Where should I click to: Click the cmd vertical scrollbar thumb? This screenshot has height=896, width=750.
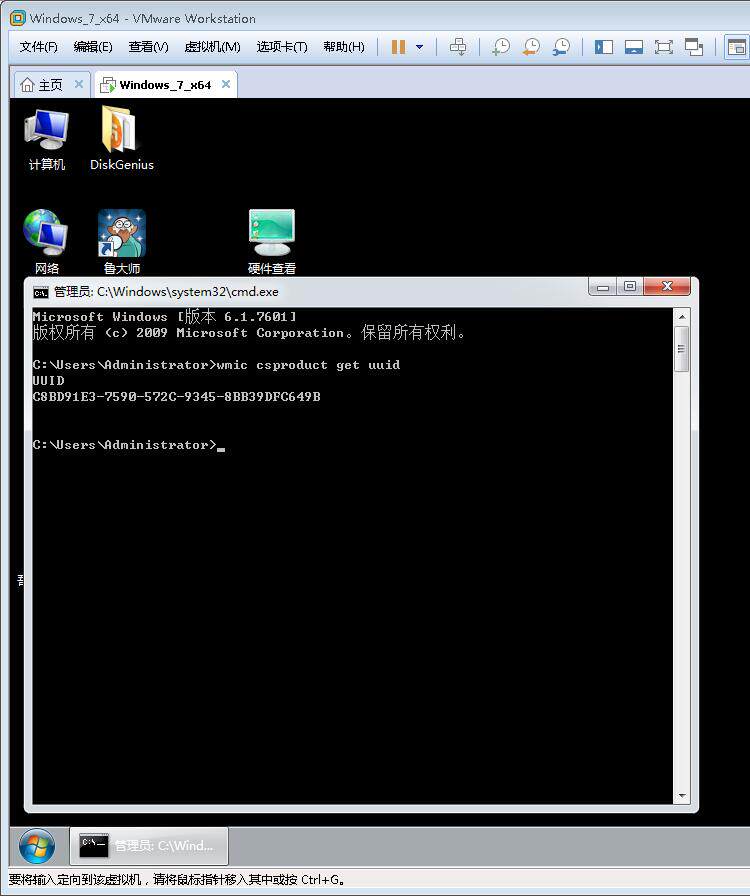point(681,349)
